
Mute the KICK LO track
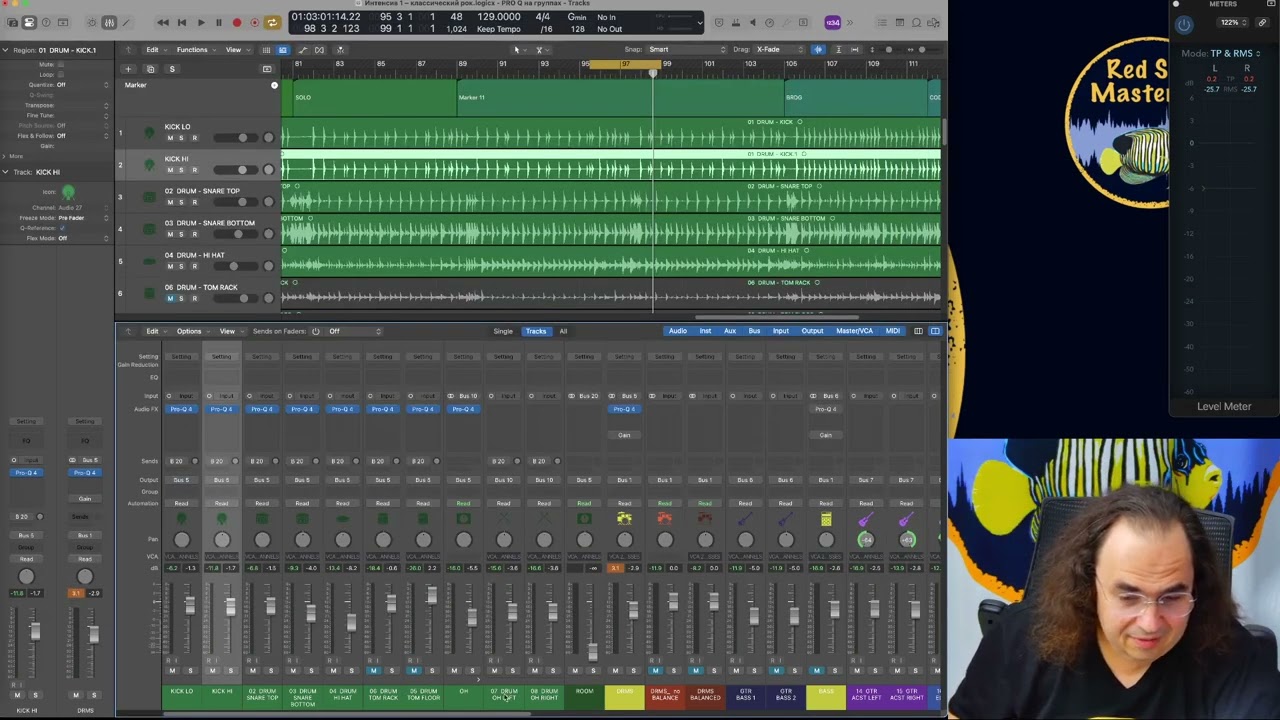click(x=170, y=138)
